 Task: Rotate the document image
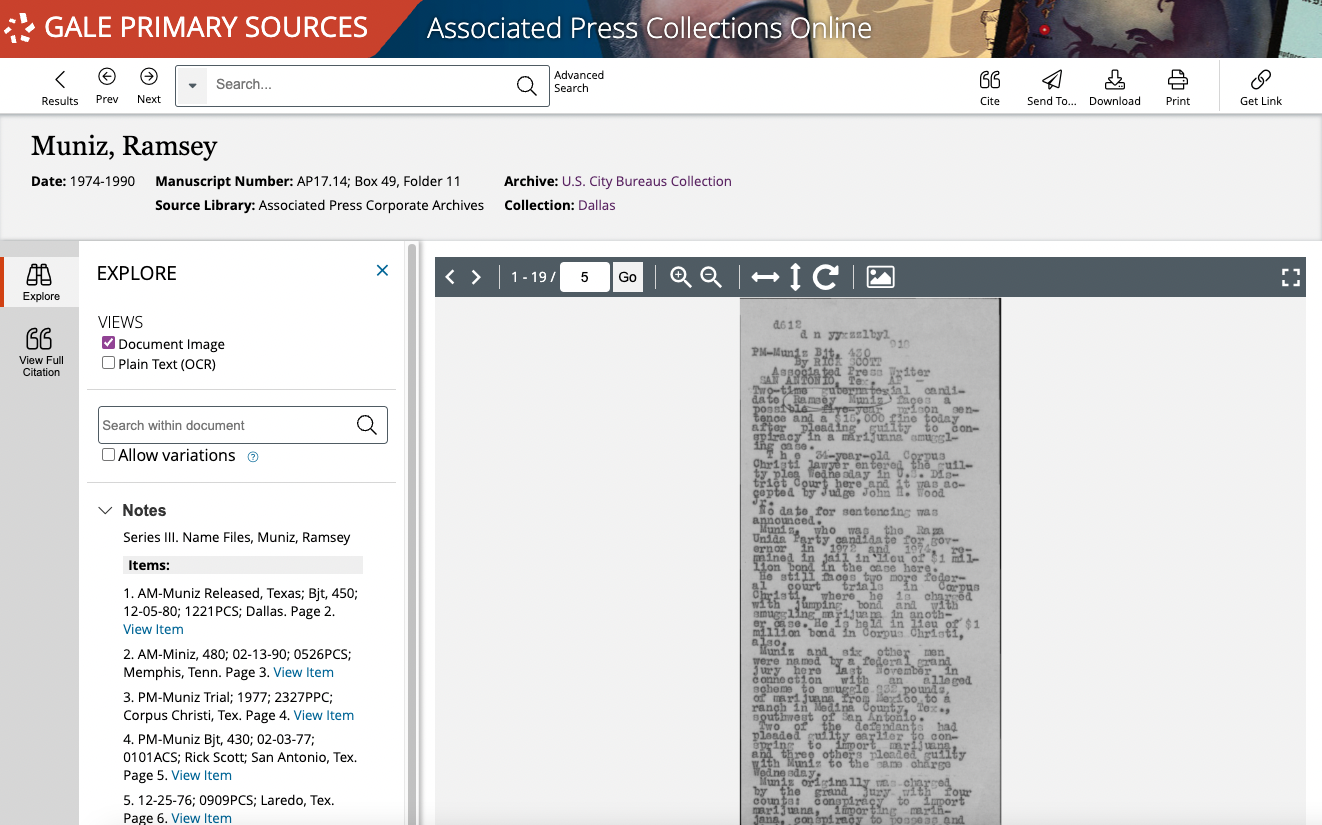point(826,277)
